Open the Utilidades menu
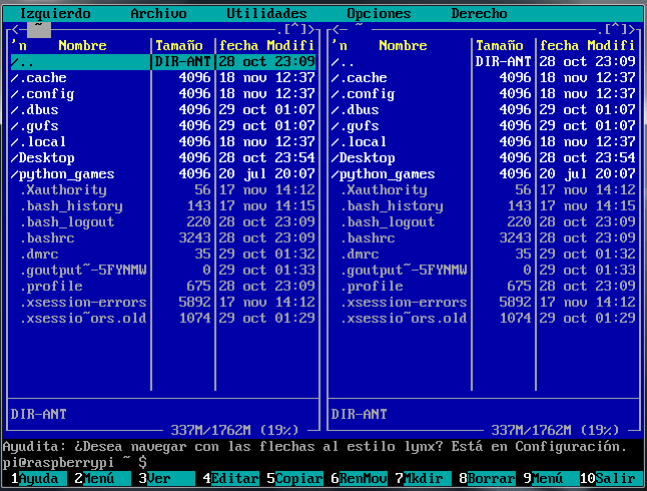The height and width of the screenshot is (491, 647). coord(266,14)
